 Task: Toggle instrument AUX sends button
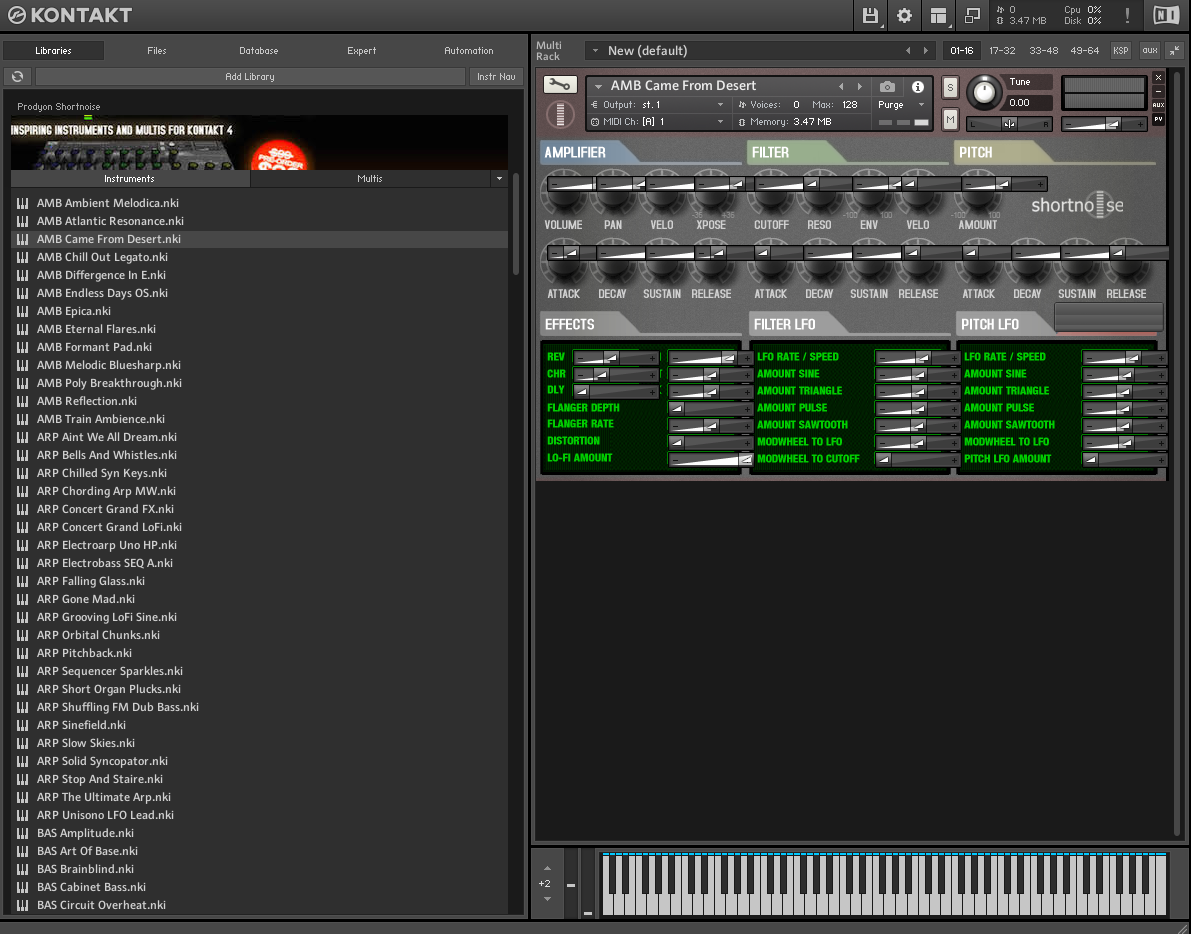pyautogui.click(x=1158, y=105)
